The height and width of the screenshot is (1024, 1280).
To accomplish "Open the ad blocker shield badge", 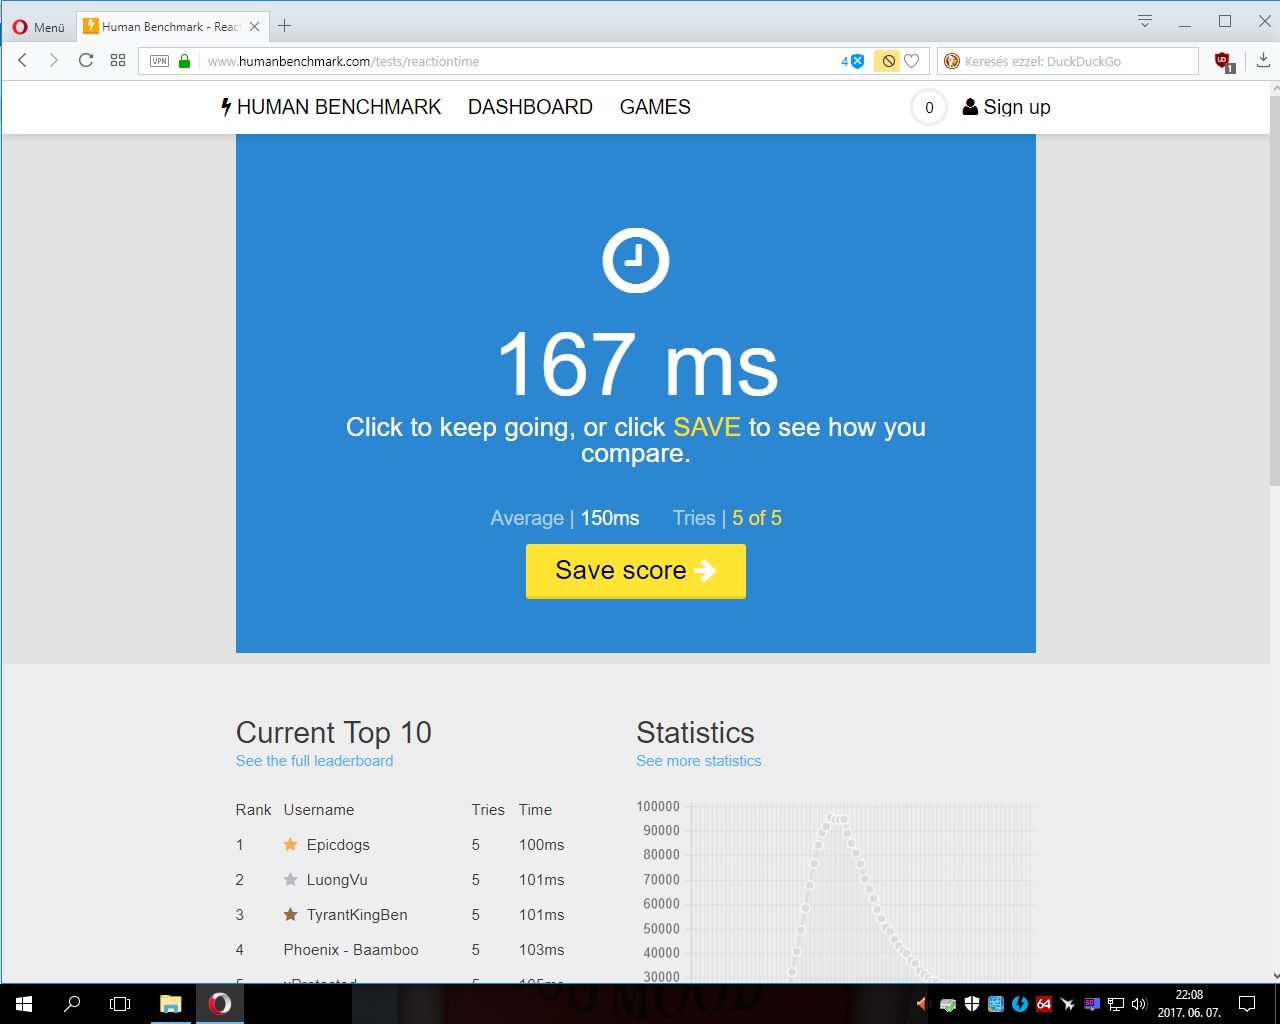I will 852,61.
